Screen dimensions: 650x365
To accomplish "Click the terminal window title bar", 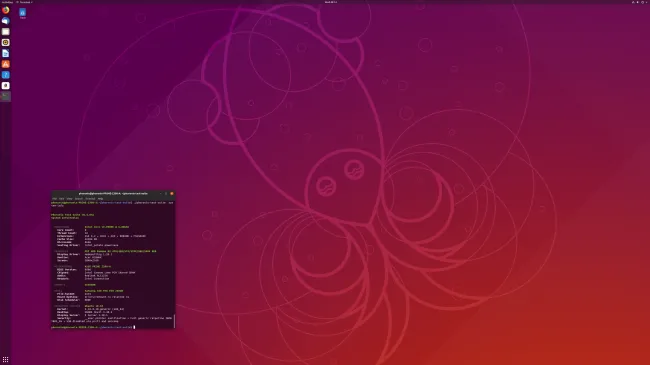I will point(113,194).
